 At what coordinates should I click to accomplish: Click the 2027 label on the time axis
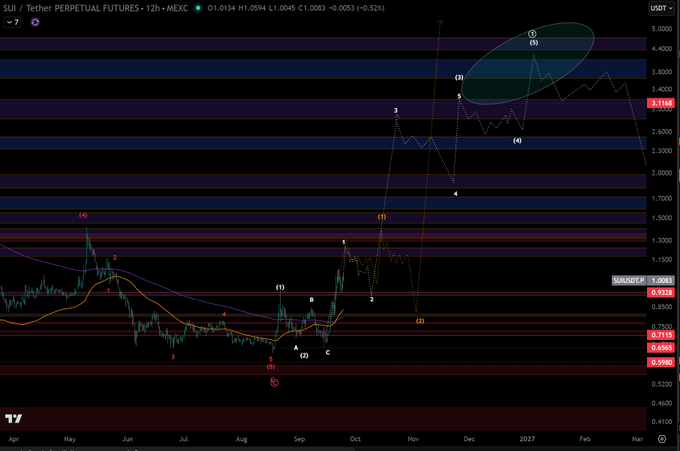[x=527, y=439]
